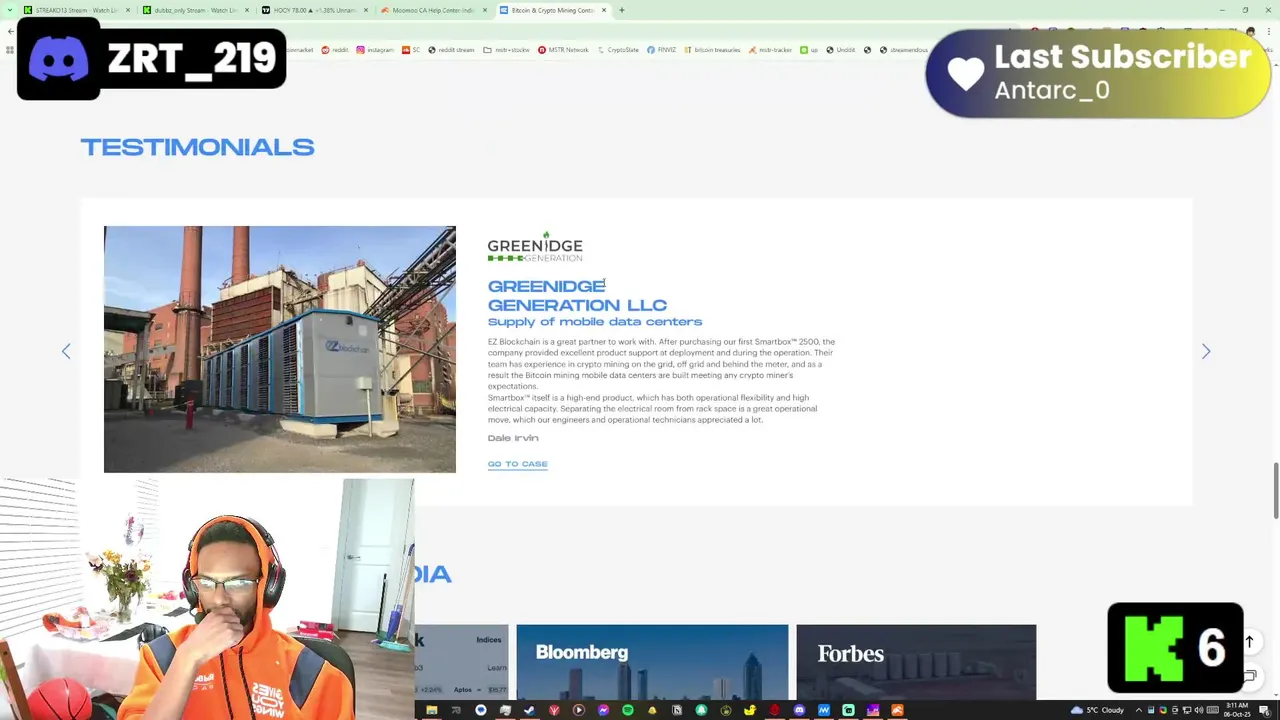Open the clock showing 3:11 AM
This screenshot has width=1280, height=720.
1236,710
